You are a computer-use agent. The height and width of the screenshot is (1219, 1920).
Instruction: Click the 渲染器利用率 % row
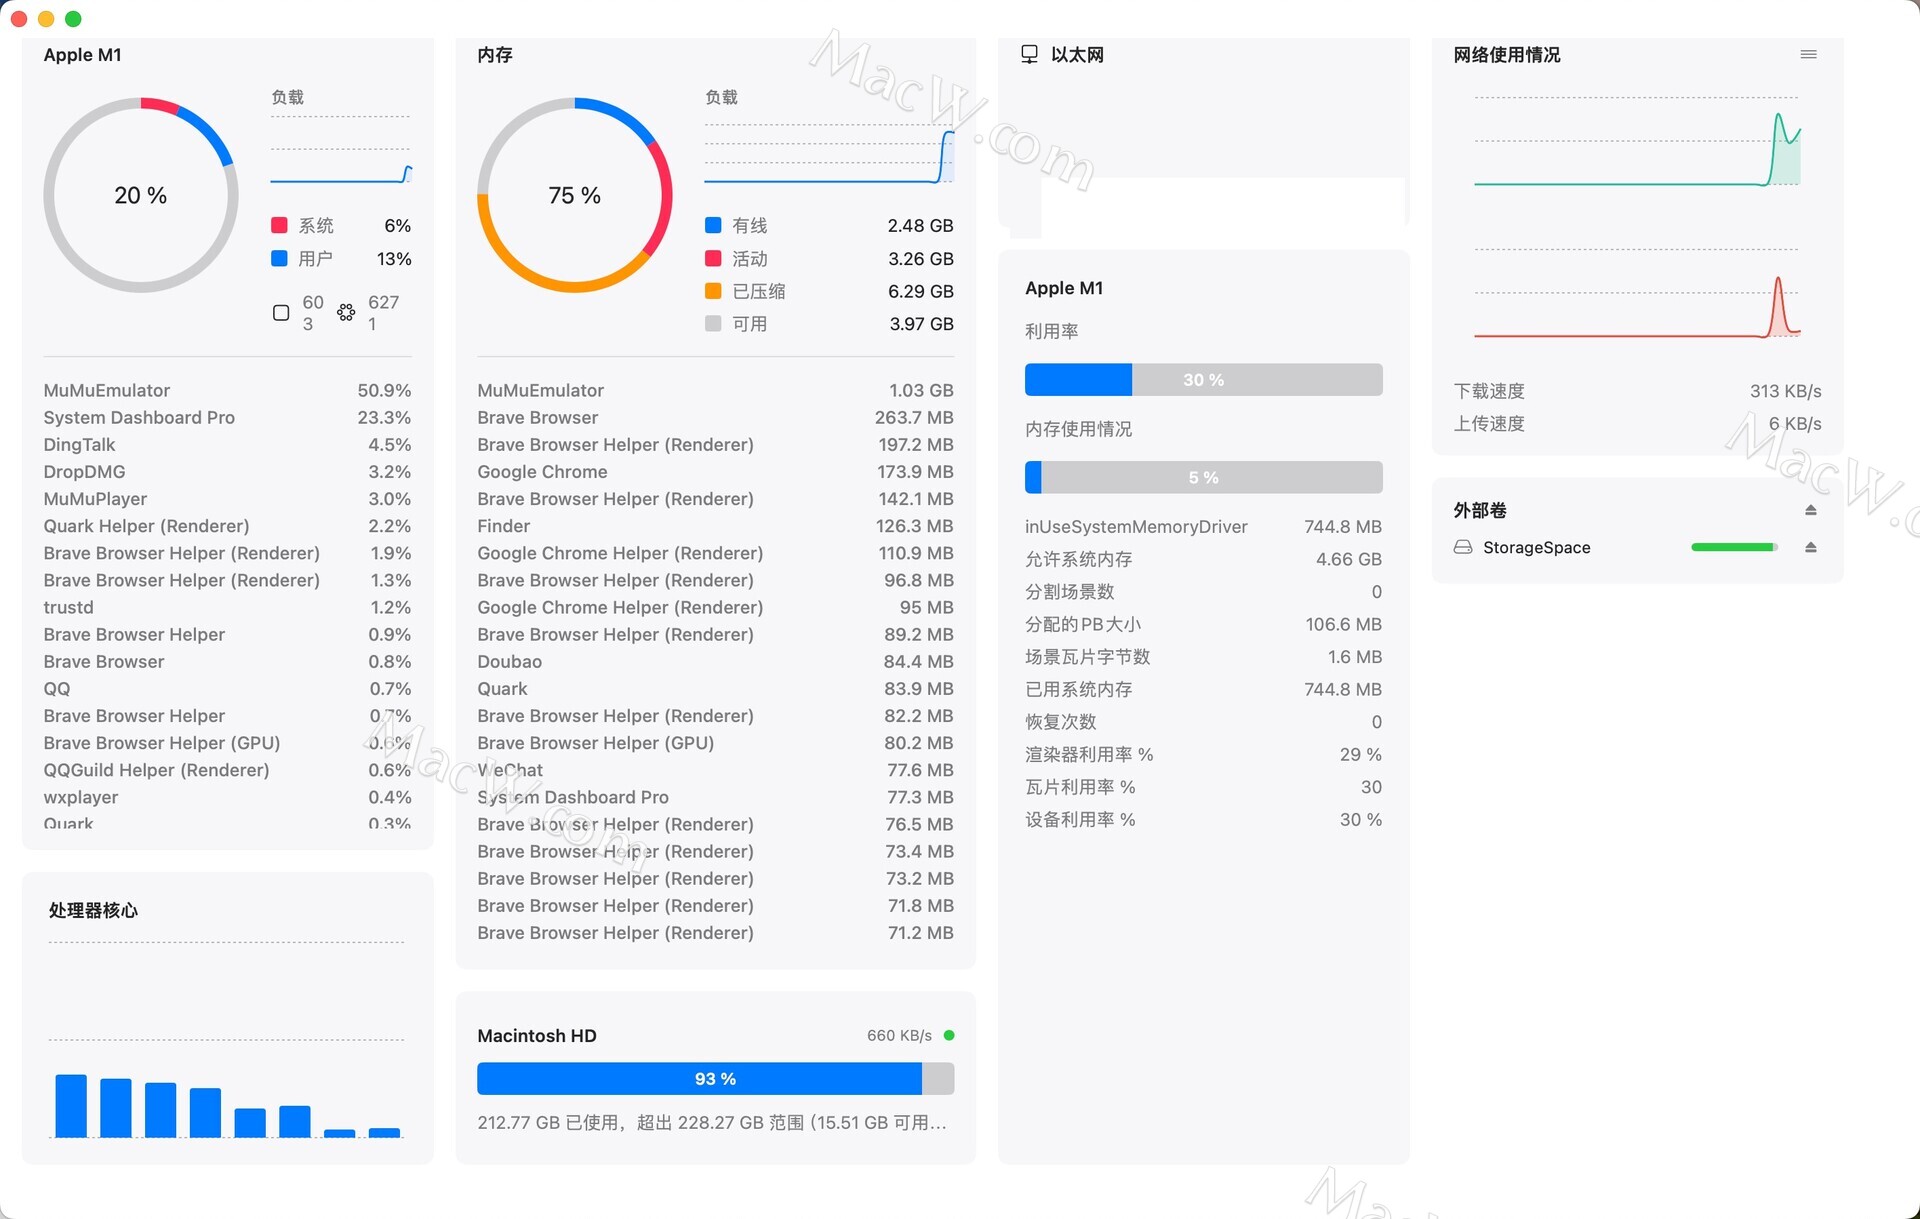coord(1203,754)
